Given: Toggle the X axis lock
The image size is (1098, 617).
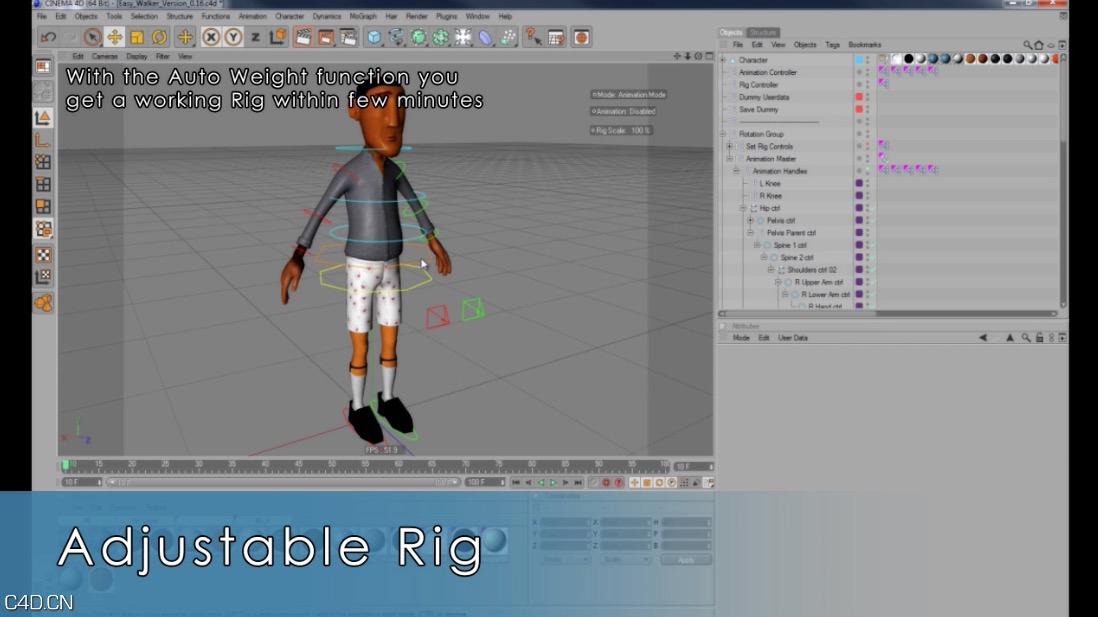Looking at the screenshot, I should click(x=210, y=37).
